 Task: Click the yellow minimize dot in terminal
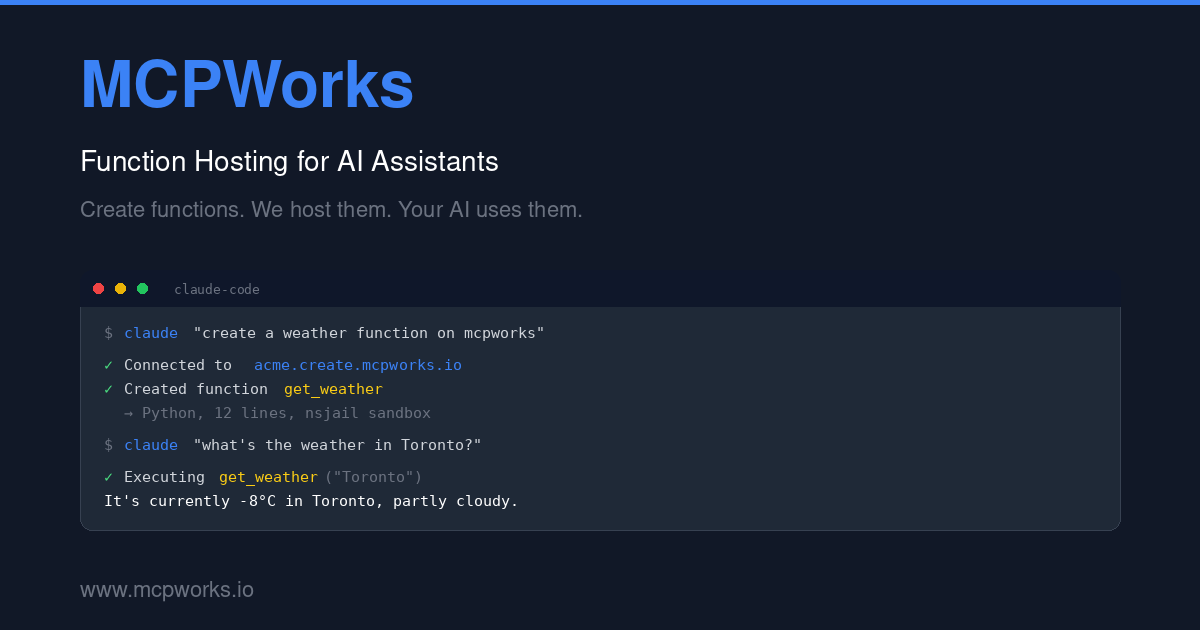(120, 289)
